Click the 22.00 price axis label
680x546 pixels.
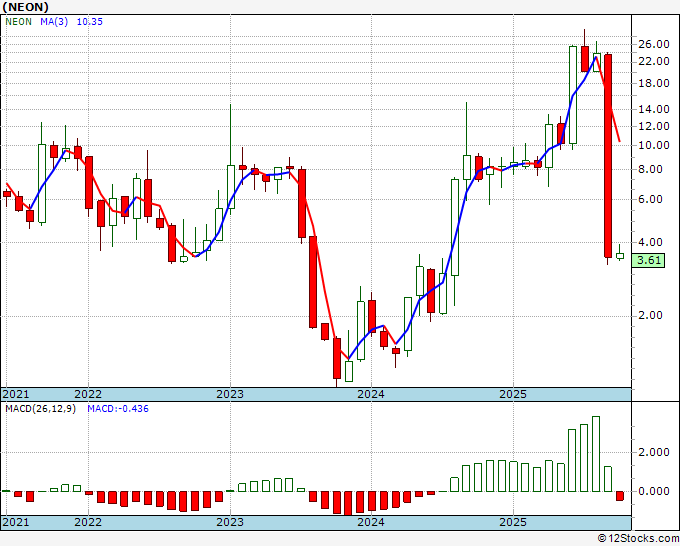(x=654, y=61)
